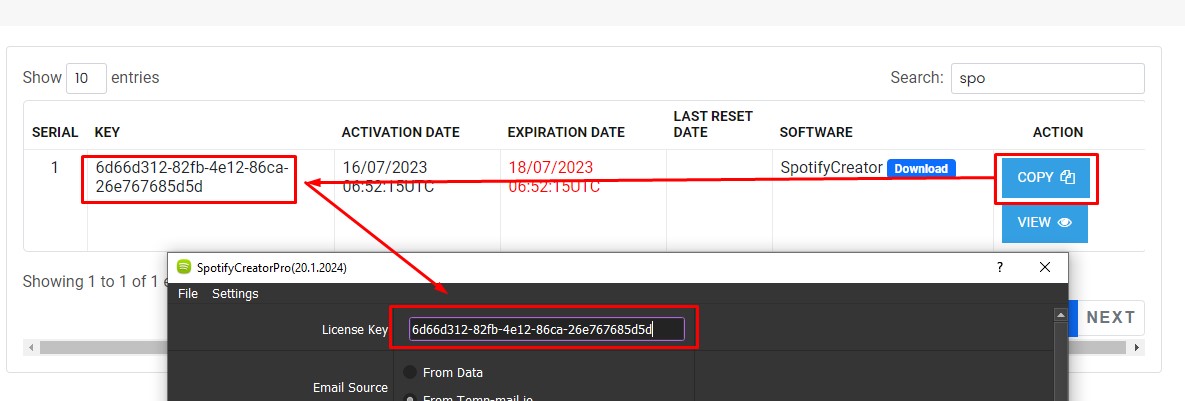
Task: Sort by the SOFTWARE column header
Action: (x=816, y=132)
